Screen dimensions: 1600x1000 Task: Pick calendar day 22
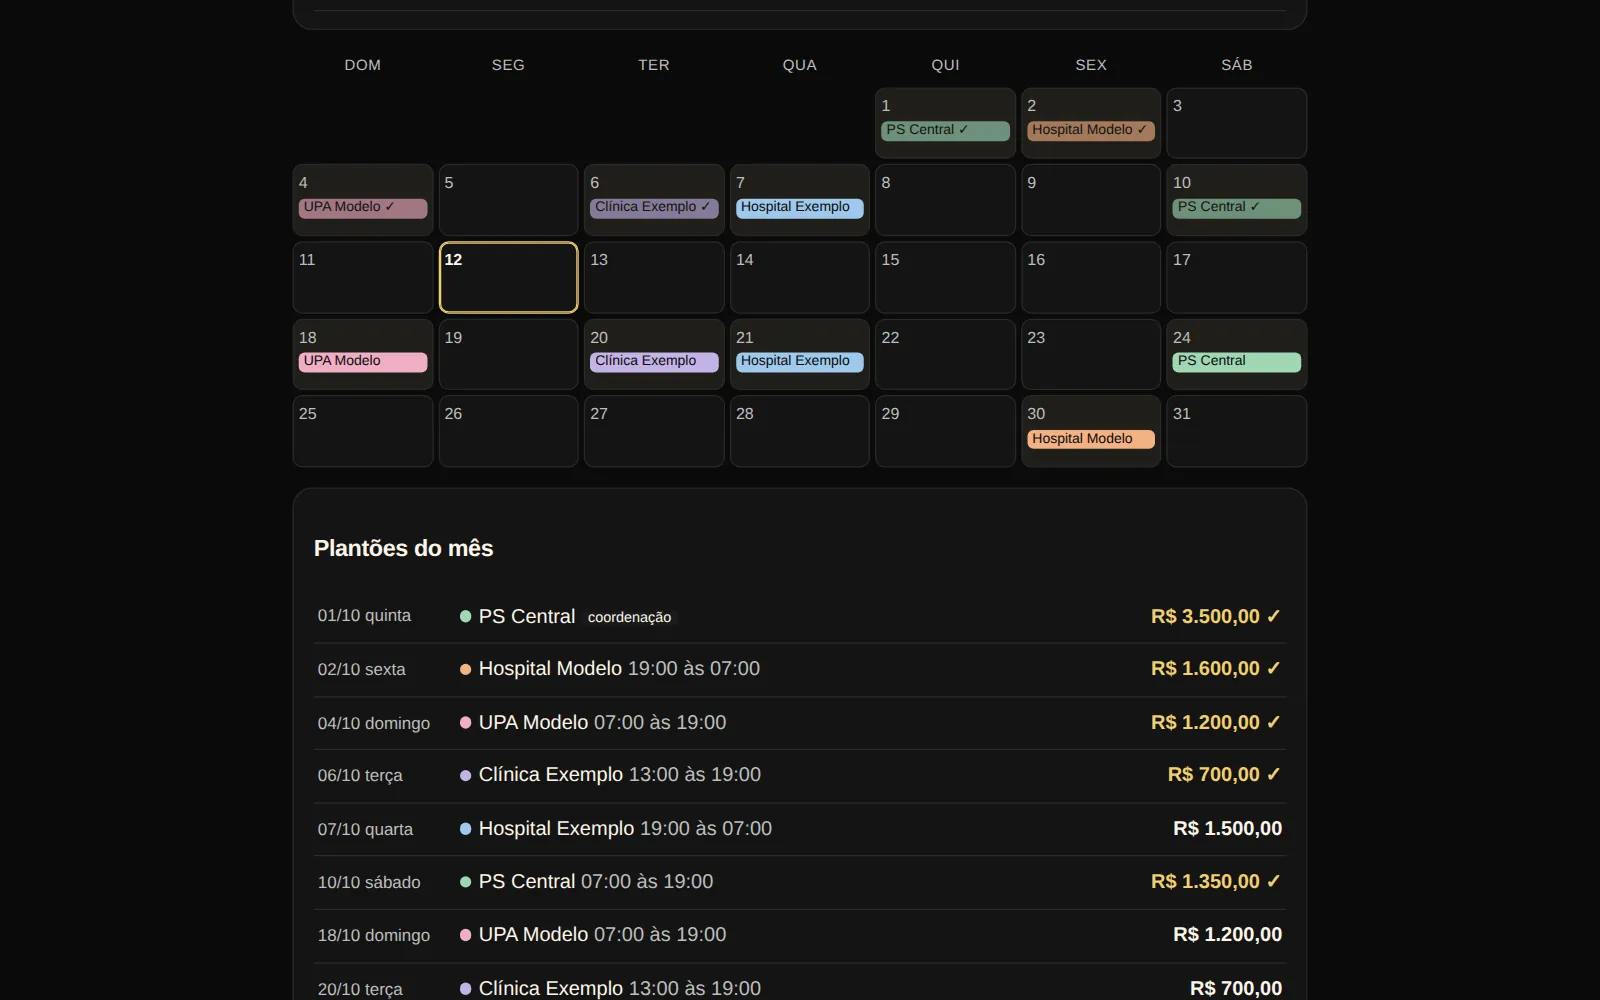(945, 354)
